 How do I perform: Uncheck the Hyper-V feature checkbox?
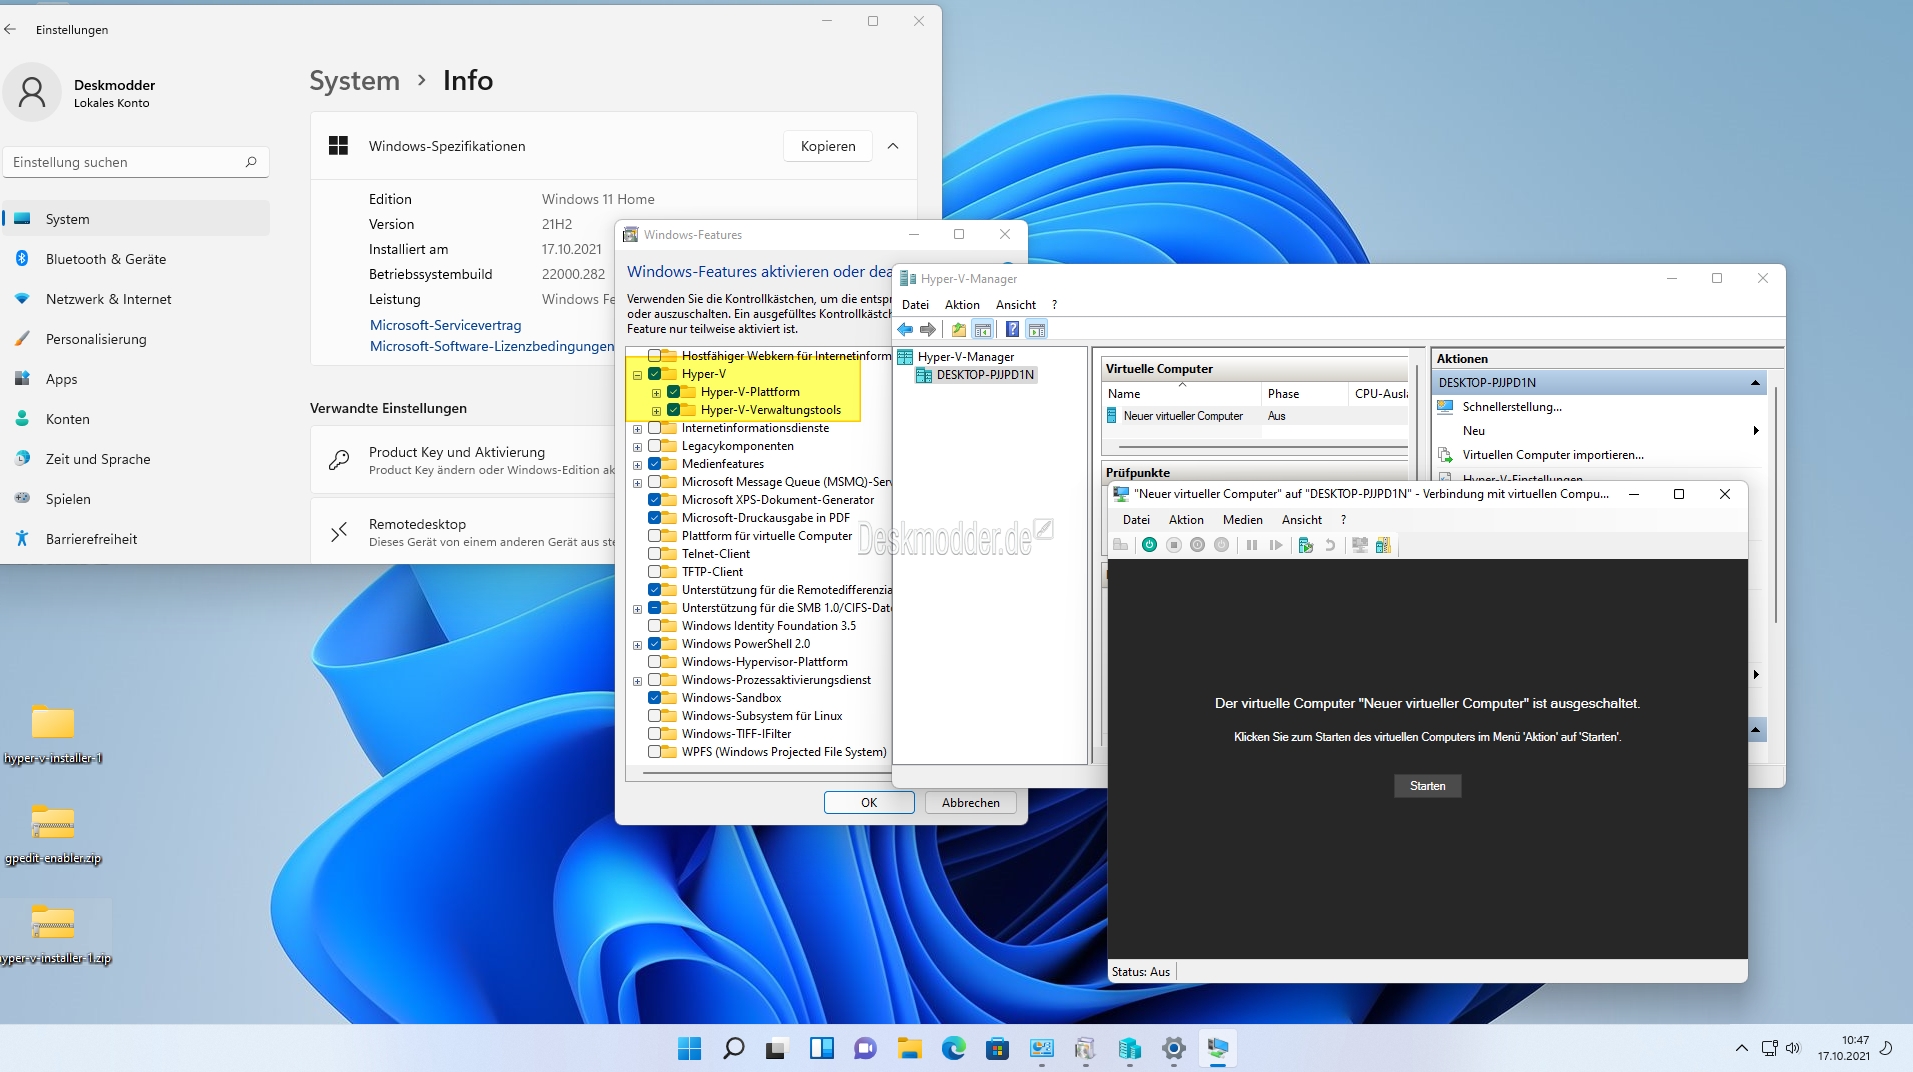(655, 374)
